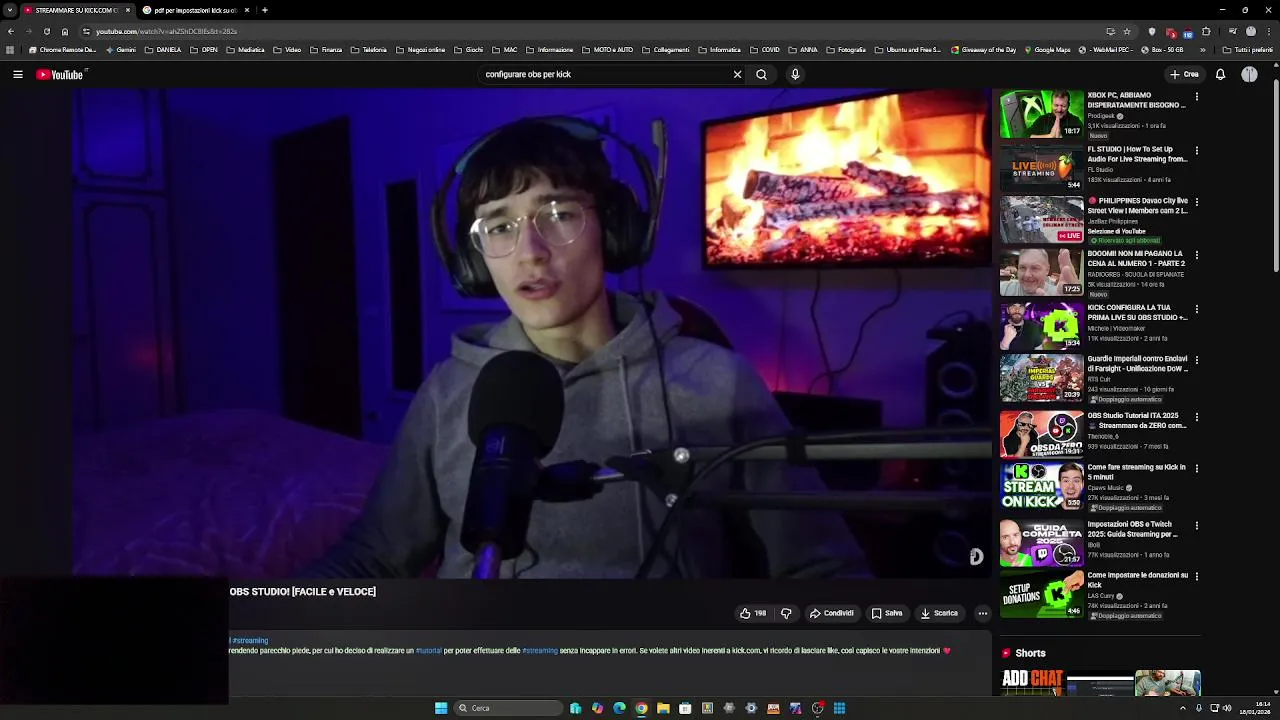Viewport: 1280px width, 720px height.
Task: Go back in Chrome history
Action: click(10, 31)
